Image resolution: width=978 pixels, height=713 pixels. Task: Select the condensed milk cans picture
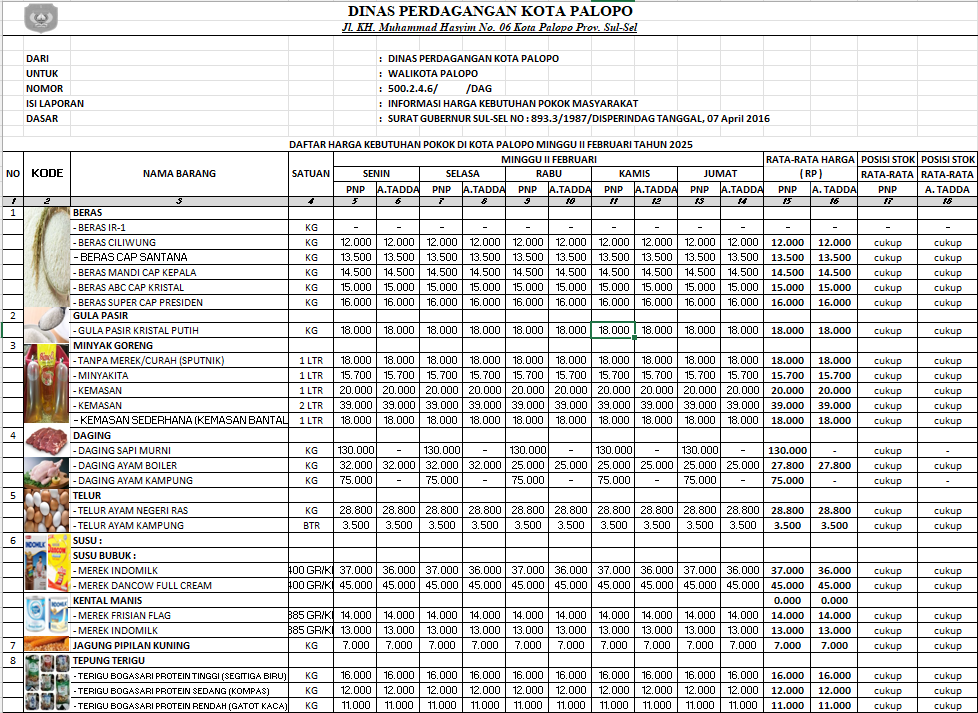click(x=47, y=615)
